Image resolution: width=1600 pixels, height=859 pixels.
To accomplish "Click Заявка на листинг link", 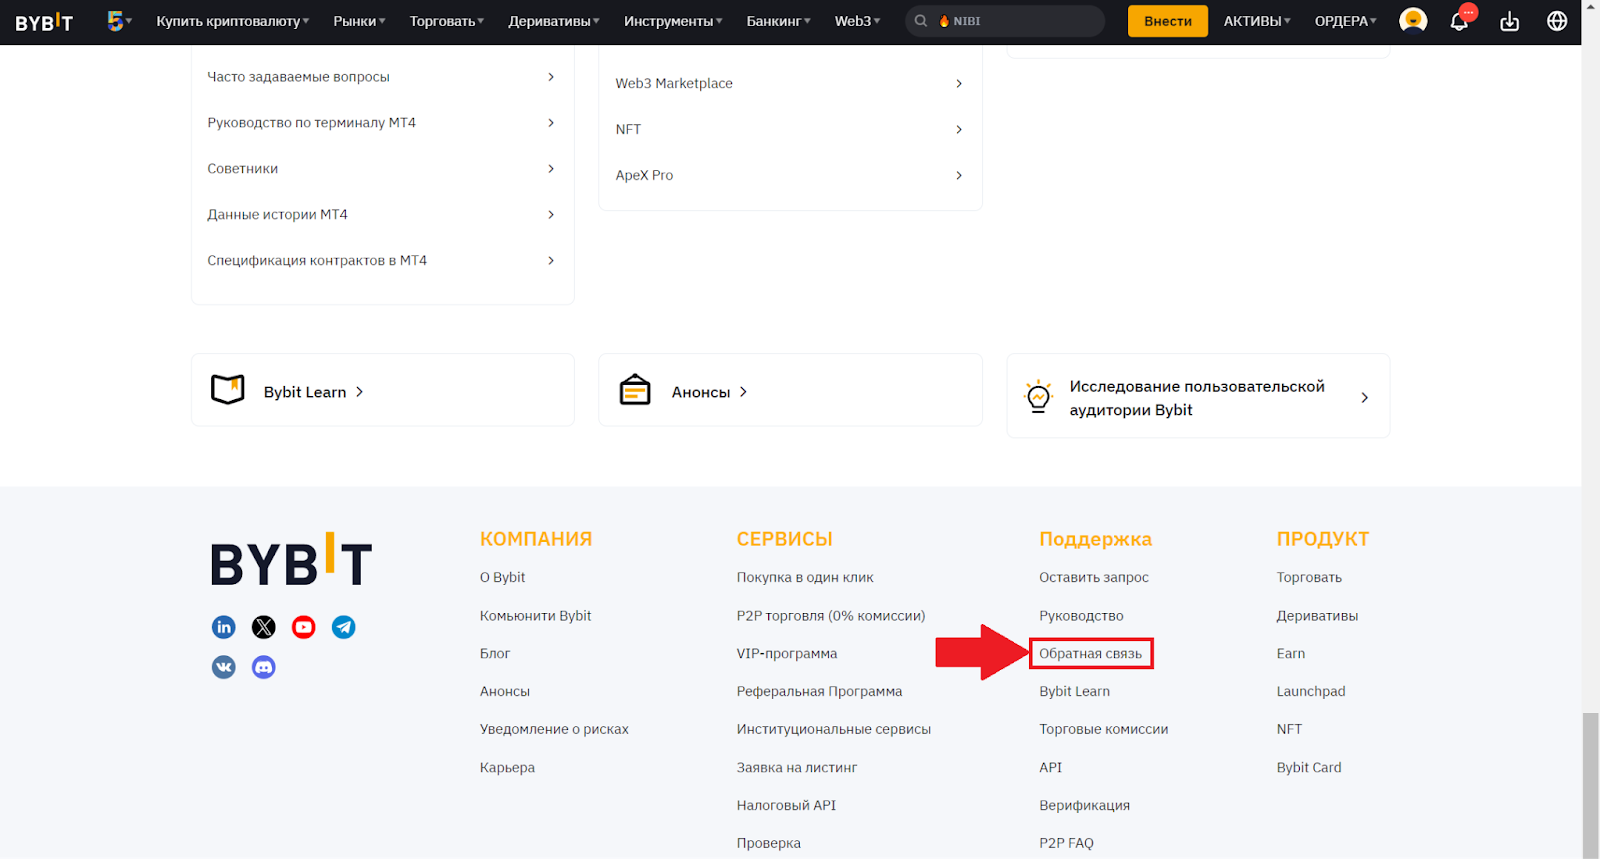I will coord(797,768).
